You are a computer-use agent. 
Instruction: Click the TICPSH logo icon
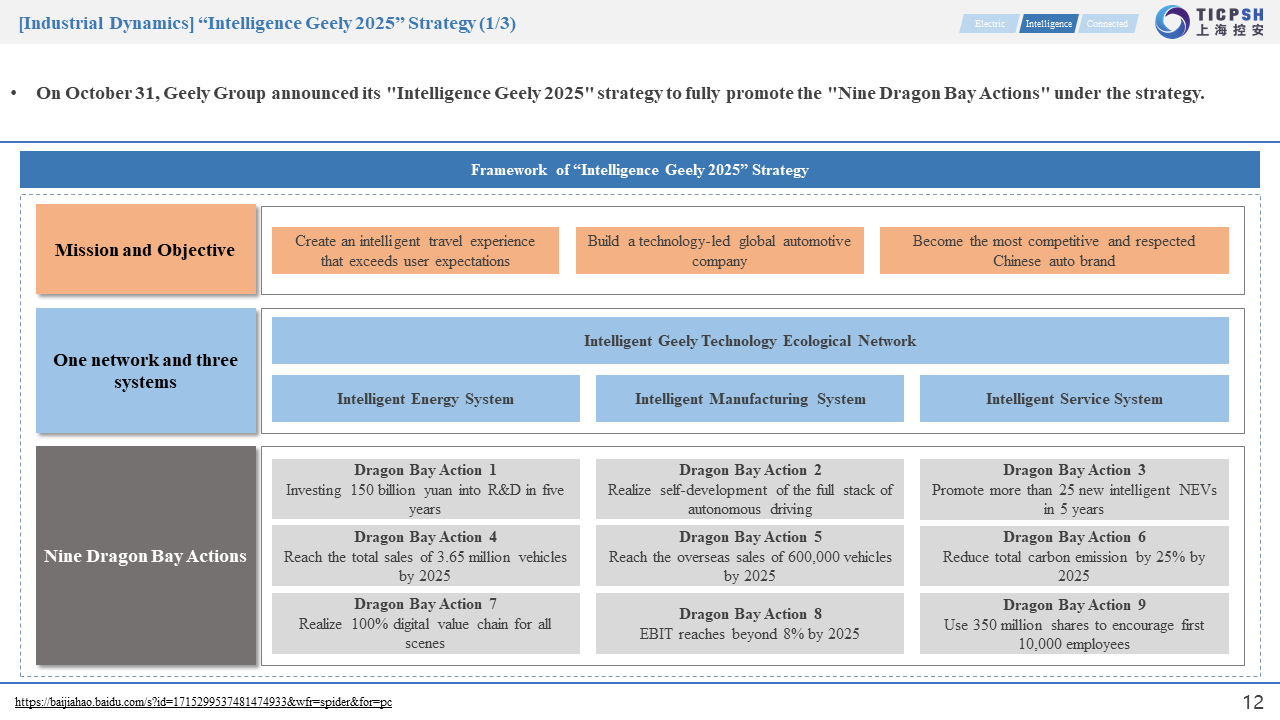tap(1172, 22)
